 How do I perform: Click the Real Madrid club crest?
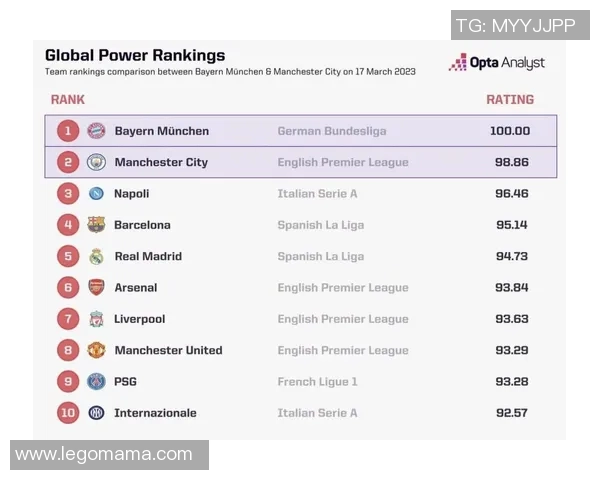[x=96, y=256]
